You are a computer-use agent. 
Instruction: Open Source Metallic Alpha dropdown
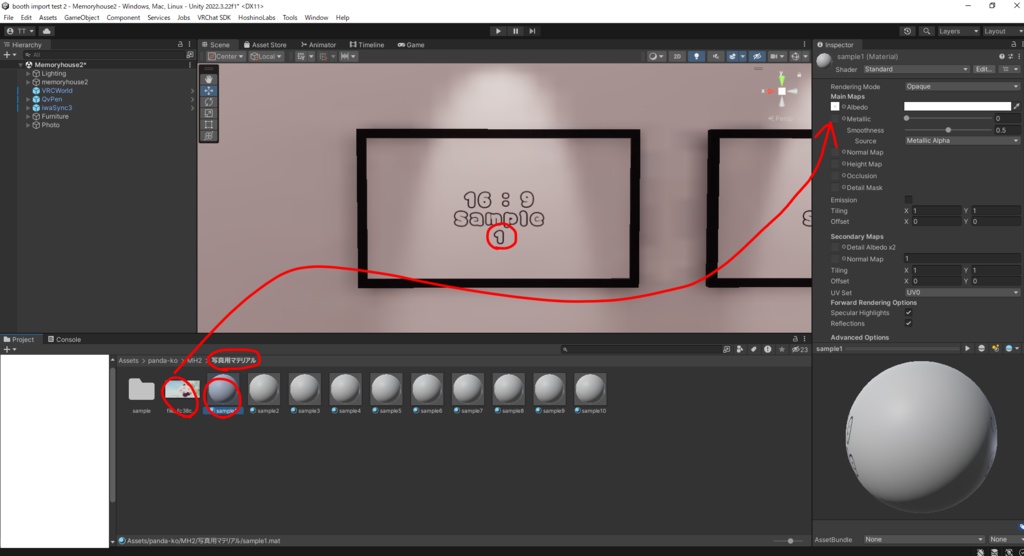pyautogui.click(x=961, y=140)
